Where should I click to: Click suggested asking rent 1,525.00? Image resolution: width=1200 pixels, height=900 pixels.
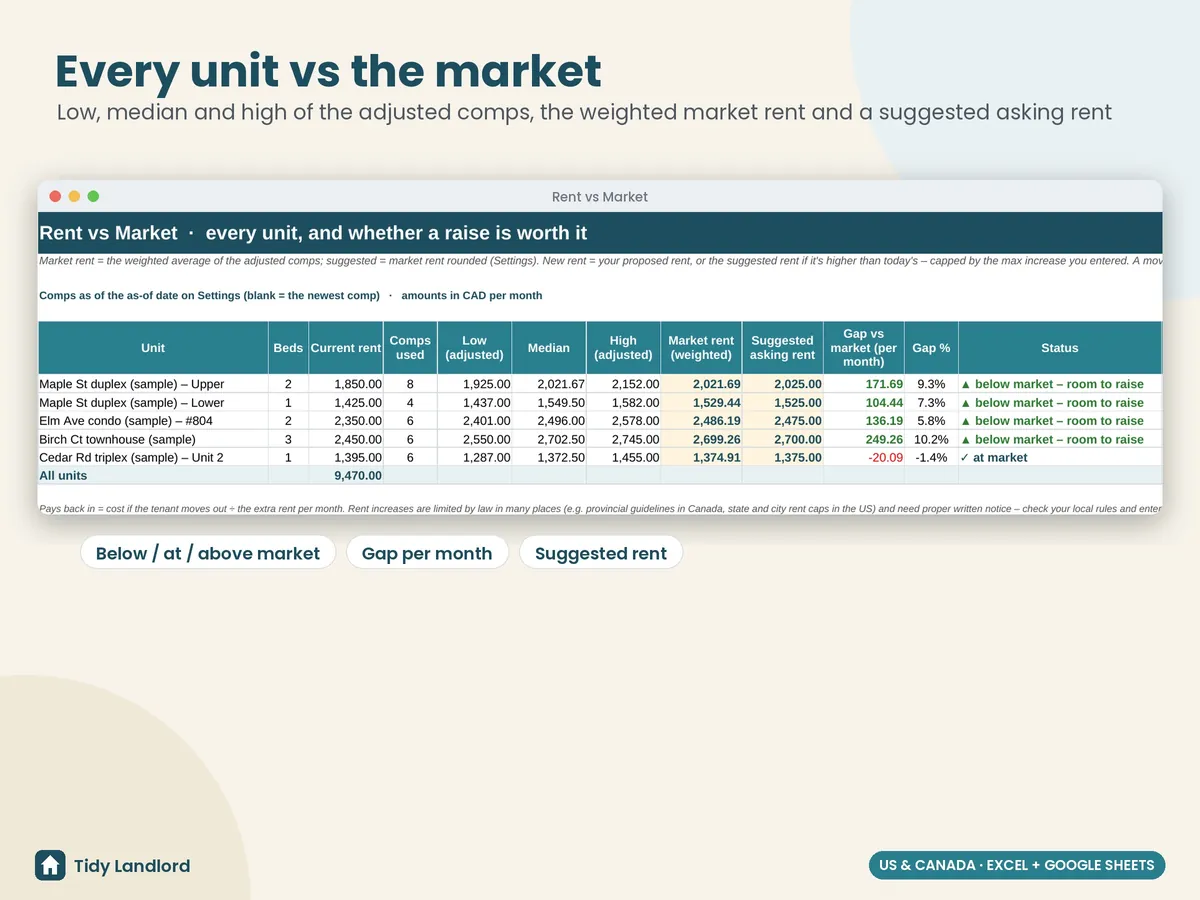(x=782, y=402)
